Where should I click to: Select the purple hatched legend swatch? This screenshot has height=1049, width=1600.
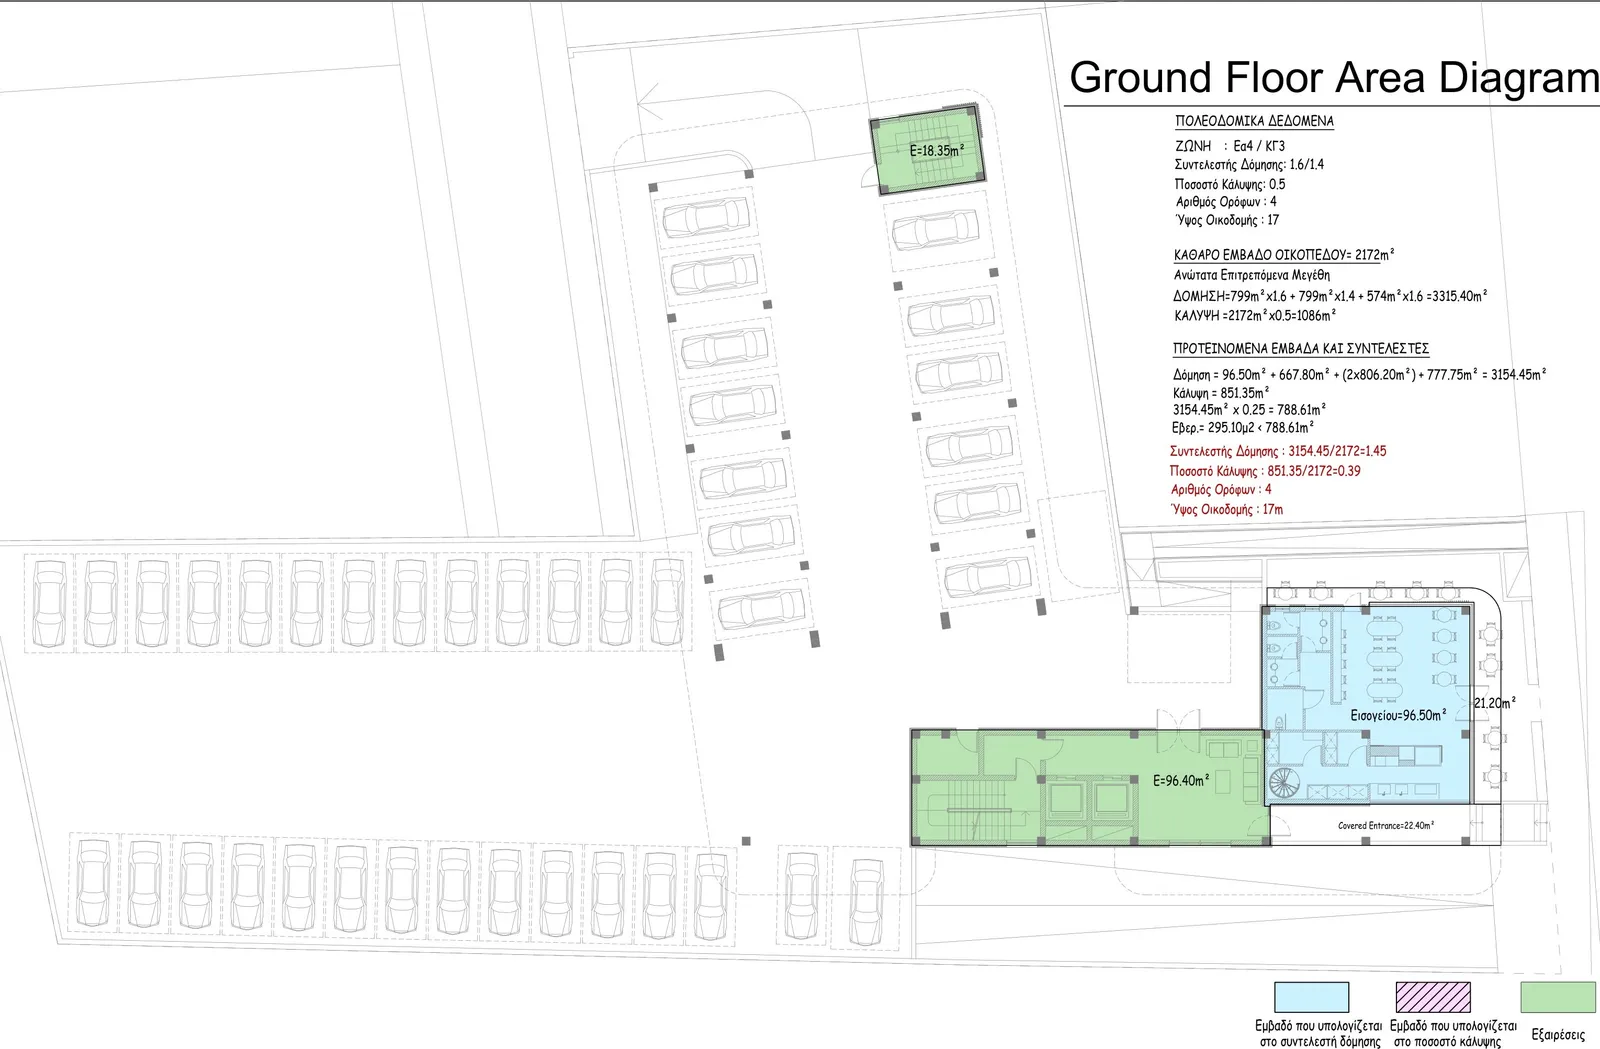click(1433, 997)
